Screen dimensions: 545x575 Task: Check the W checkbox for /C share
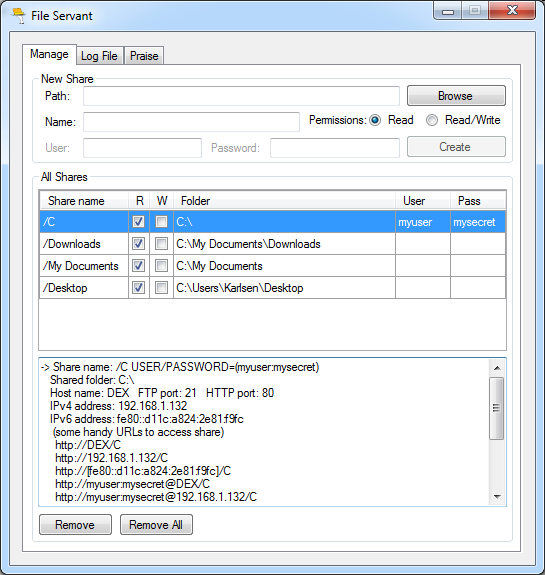(x=161, y=221)
